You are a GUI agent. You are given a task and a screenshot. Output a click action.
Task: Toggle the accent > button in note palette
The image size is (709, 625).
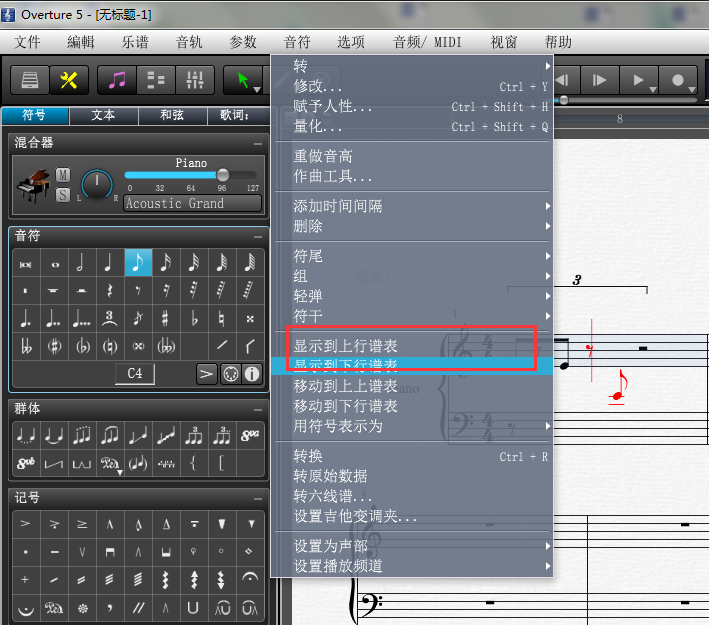tap(207, 374)
